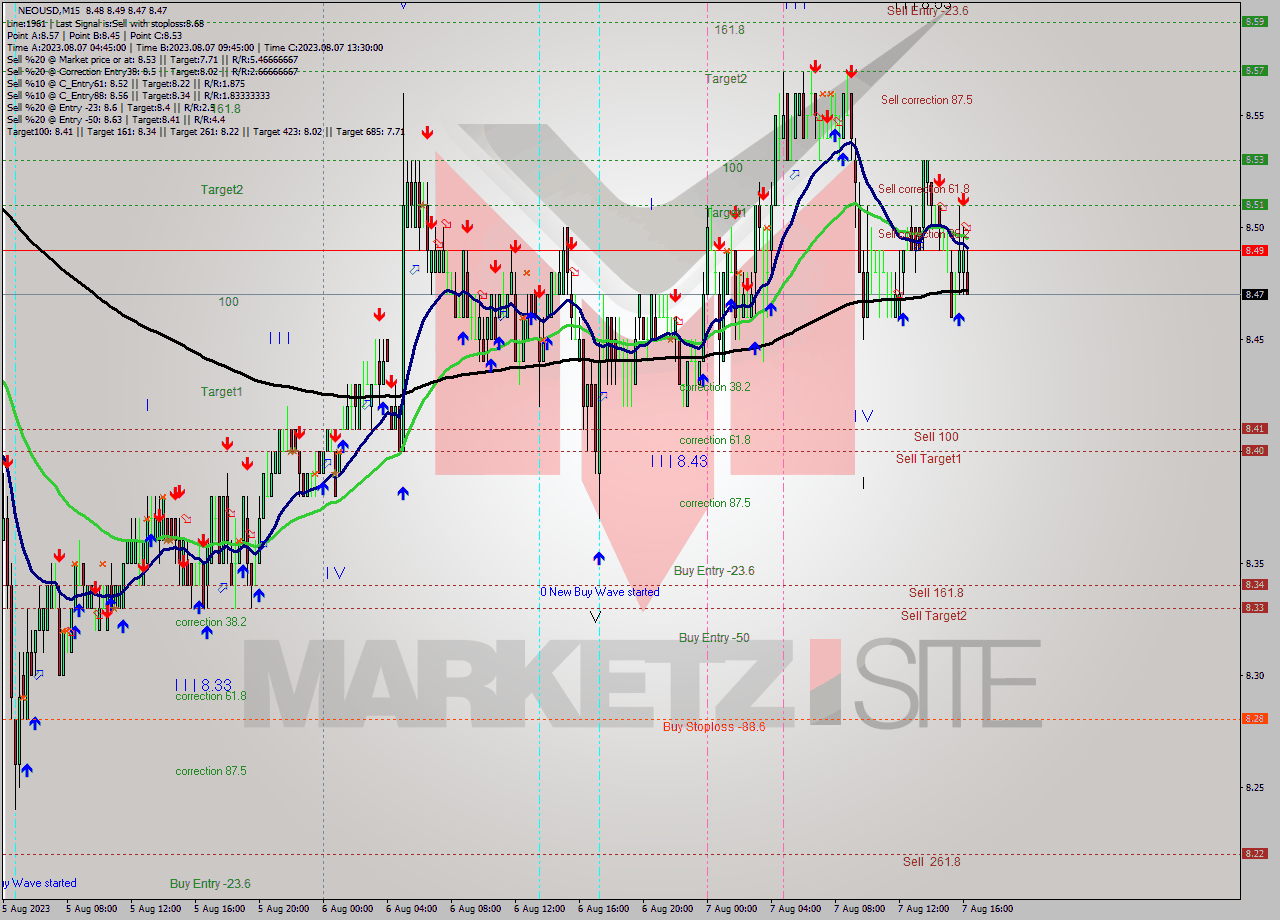1280x920 pixels.
Task: Click the 'Sell Target1' label
Action: (x=928, y=459)
